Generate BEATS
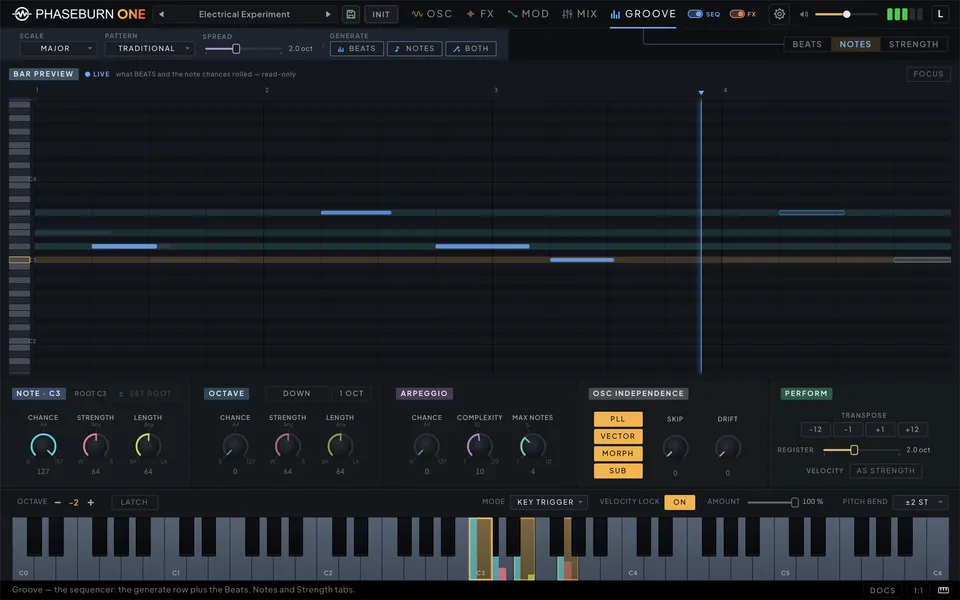Viewport: 960px width, 600px height. pyautogui.click(x=357, y=48)
